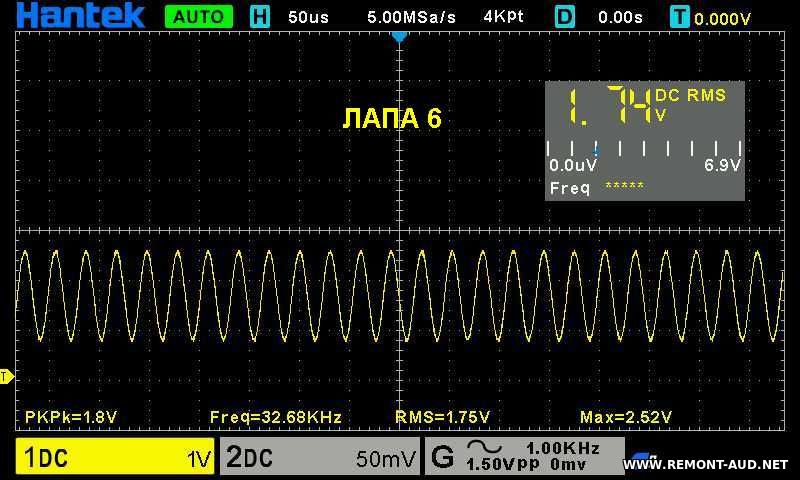Click the 50us timebase value
Screen dimensions: 800x480
[308, 17]
